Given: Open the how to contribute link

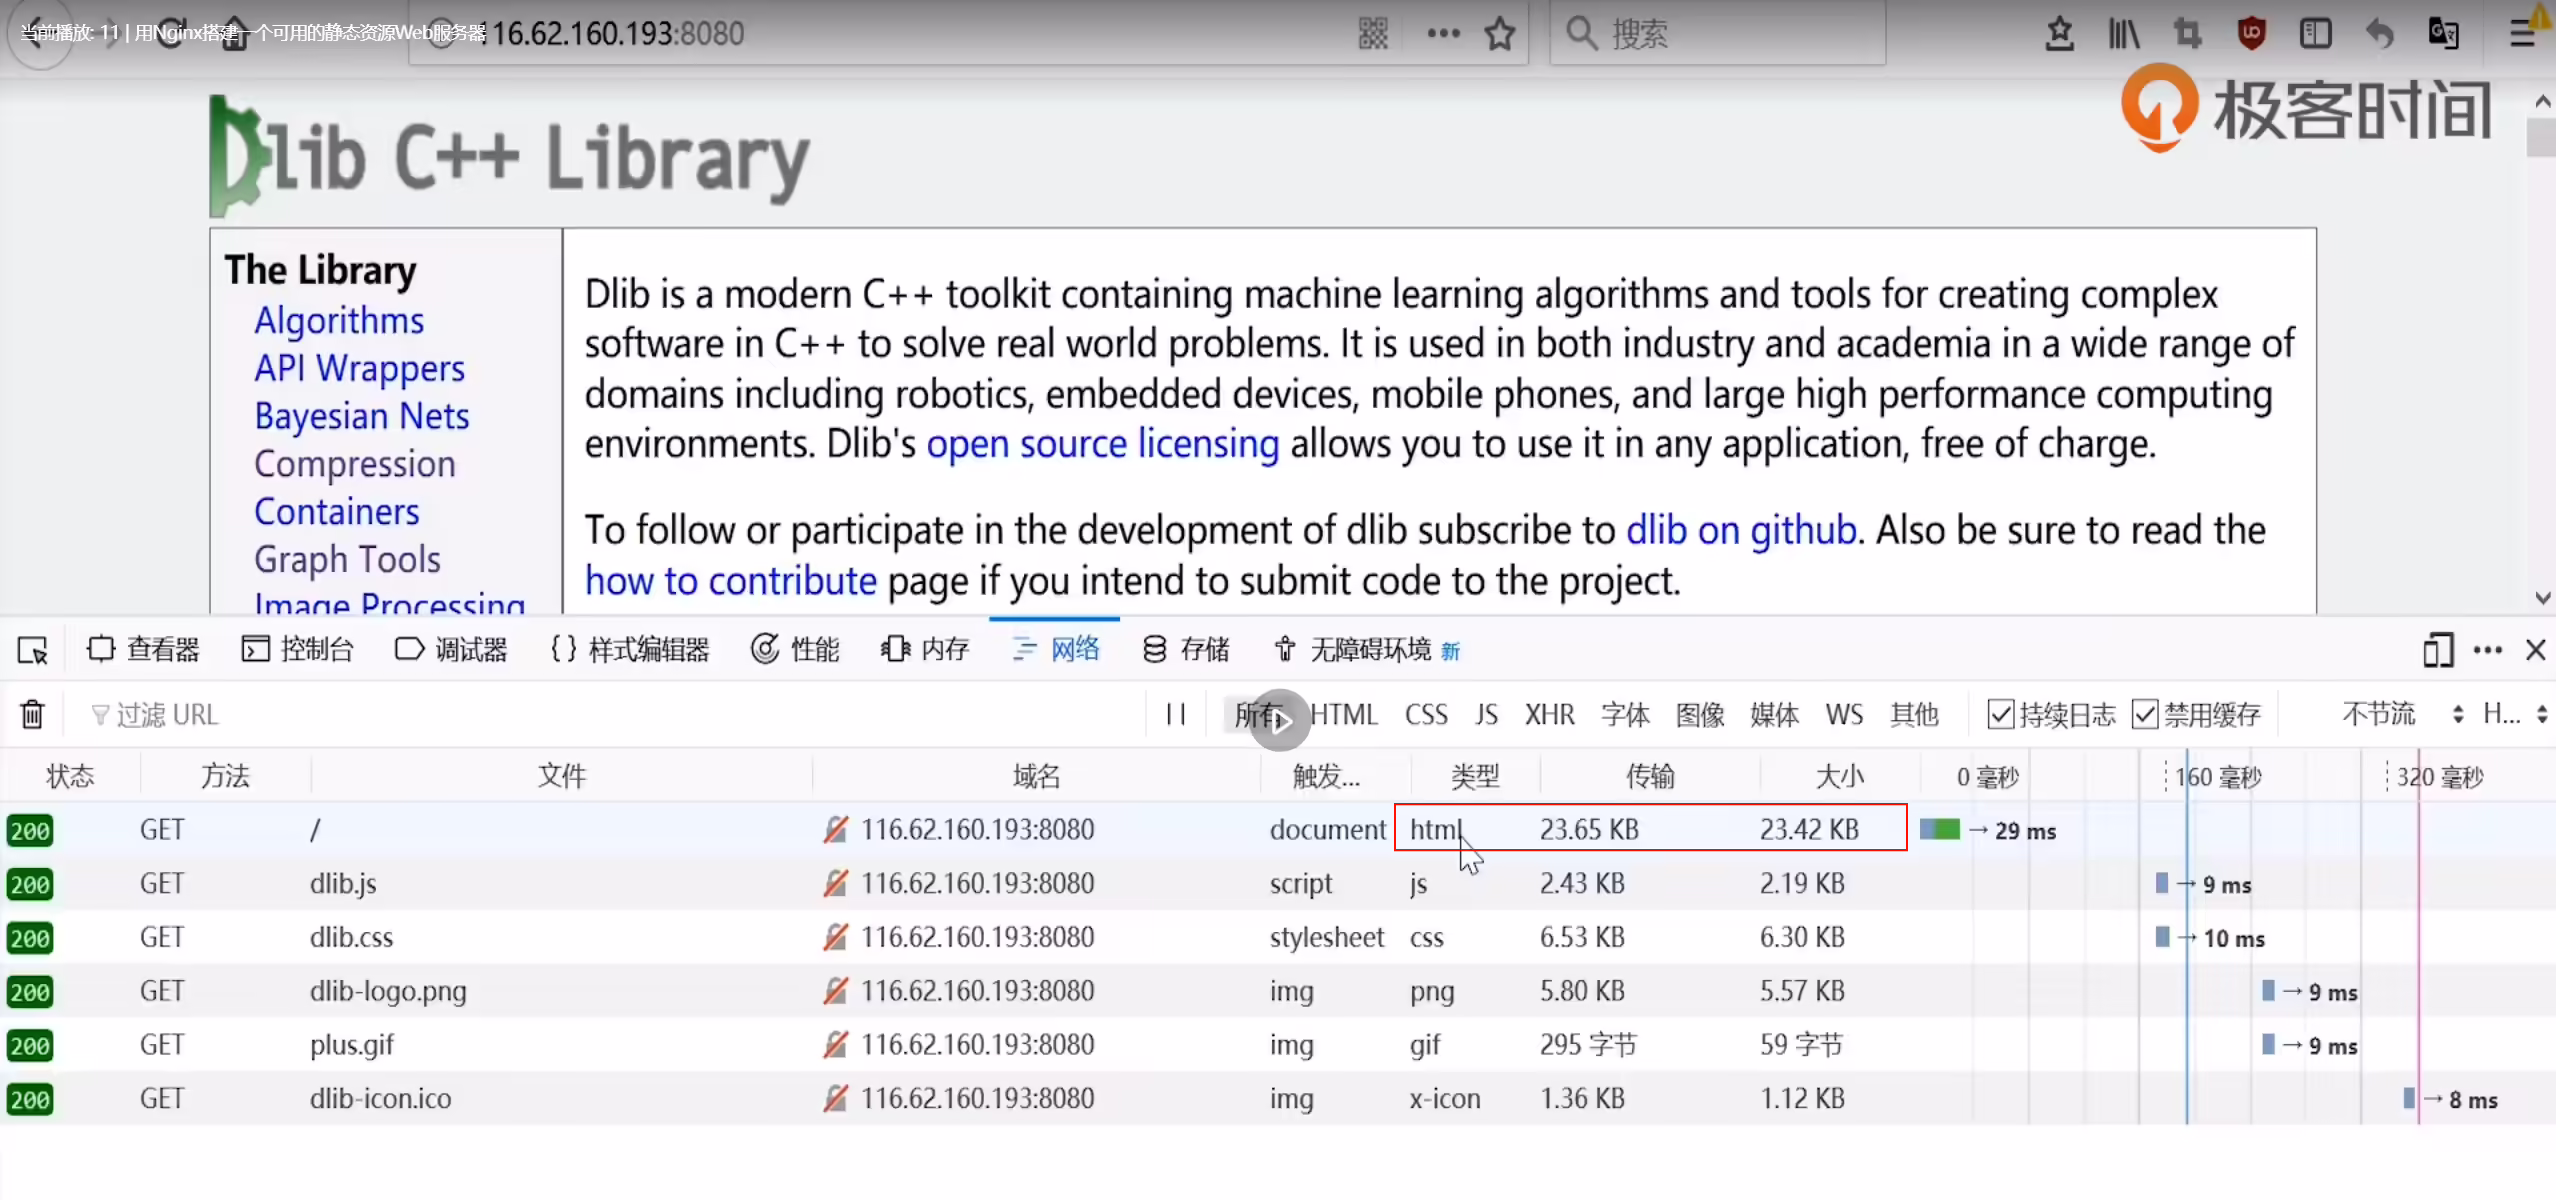Looking at the screenshot, I should click(x=730, y=581).
